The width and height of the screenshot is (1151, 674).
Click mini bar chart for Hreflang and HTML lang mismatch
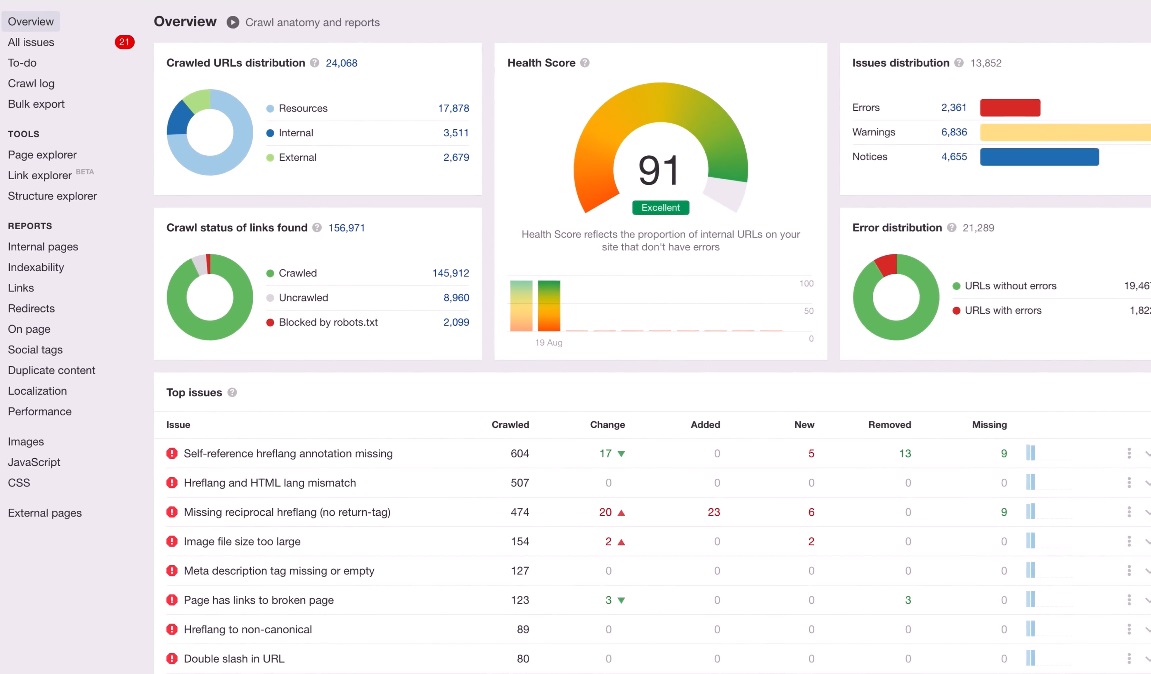click(x=1031, y=482)
